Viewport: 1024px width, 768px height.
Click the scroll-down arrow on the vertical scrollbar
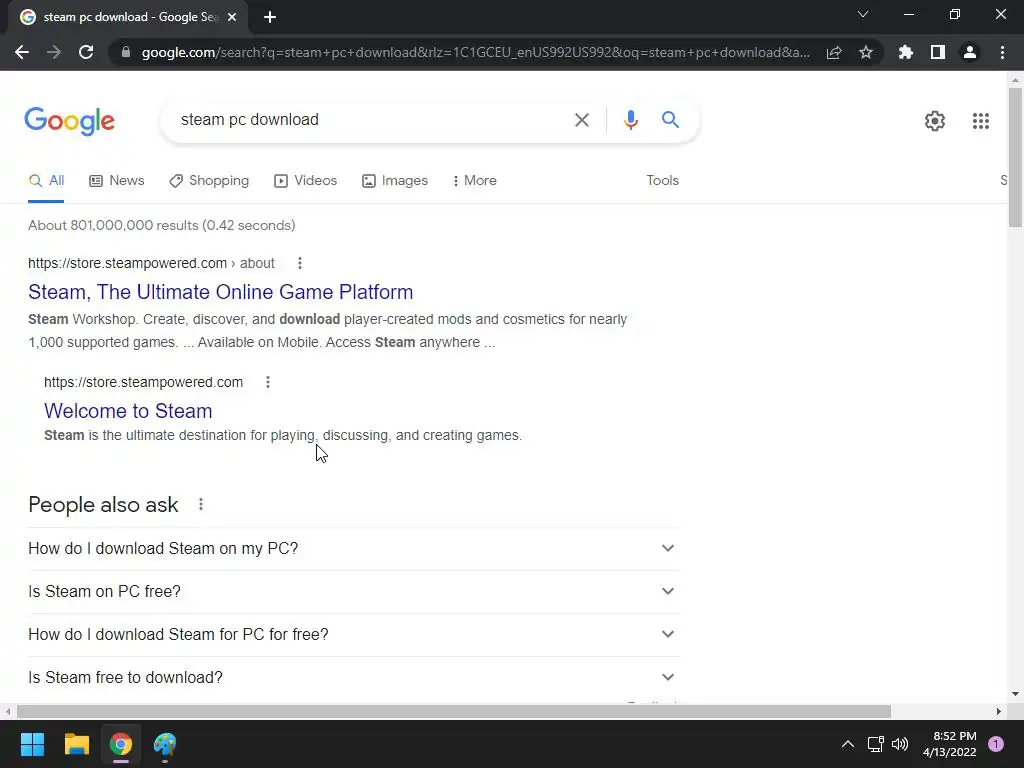pyautogui.click(x=1015, y=694)
